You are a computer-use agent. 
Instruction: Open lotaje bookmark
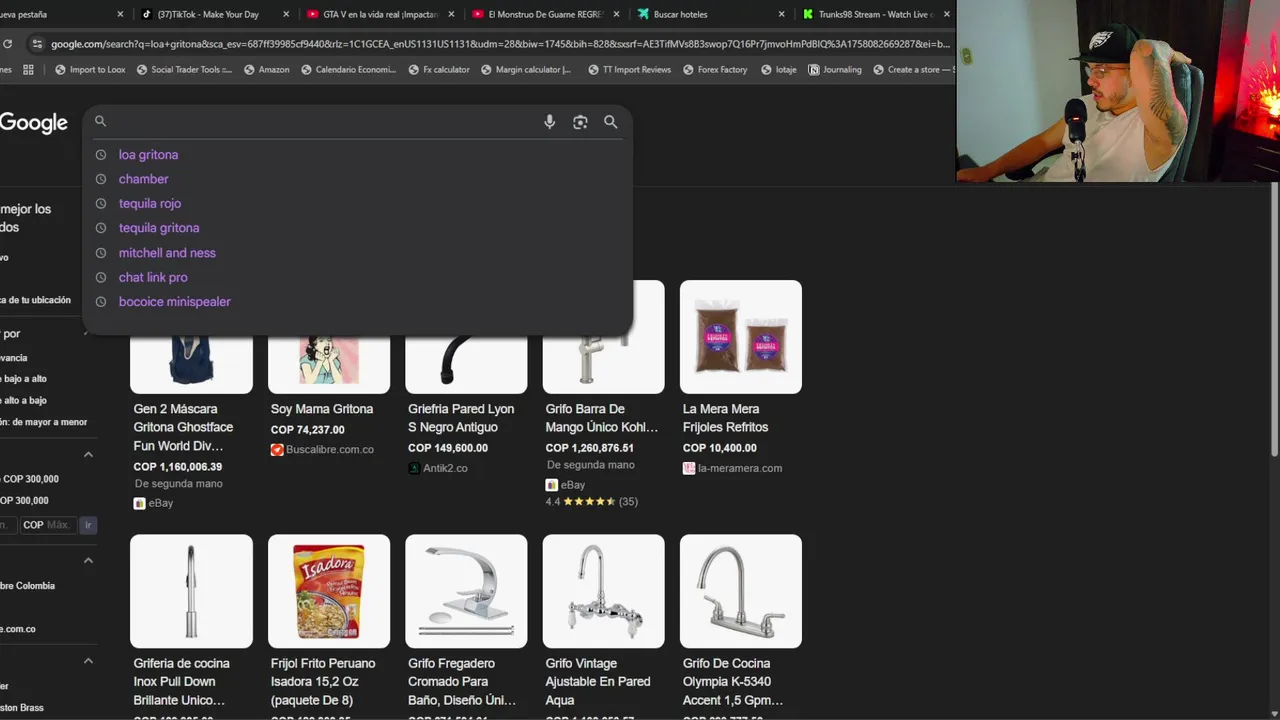pos(778,70)
